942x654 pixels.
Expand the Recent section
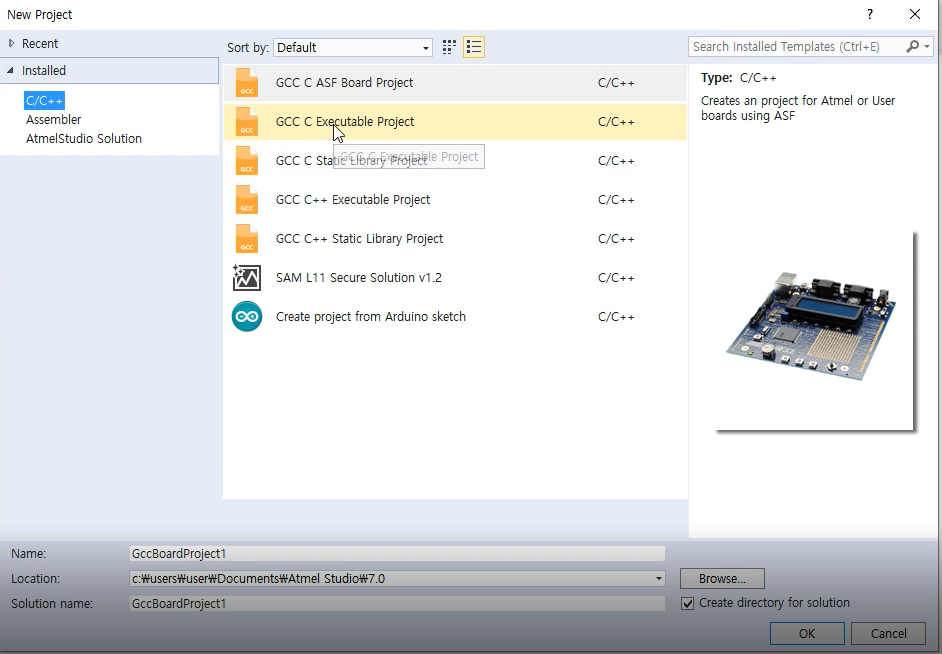tap(11, 43)
